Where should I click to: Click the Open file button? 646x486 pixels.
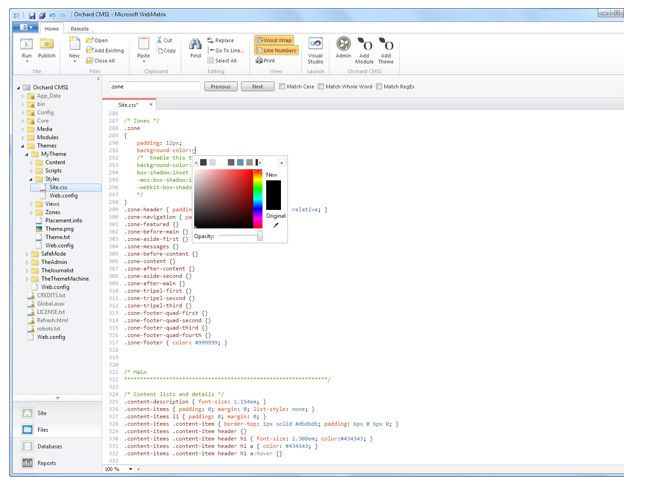97,40
